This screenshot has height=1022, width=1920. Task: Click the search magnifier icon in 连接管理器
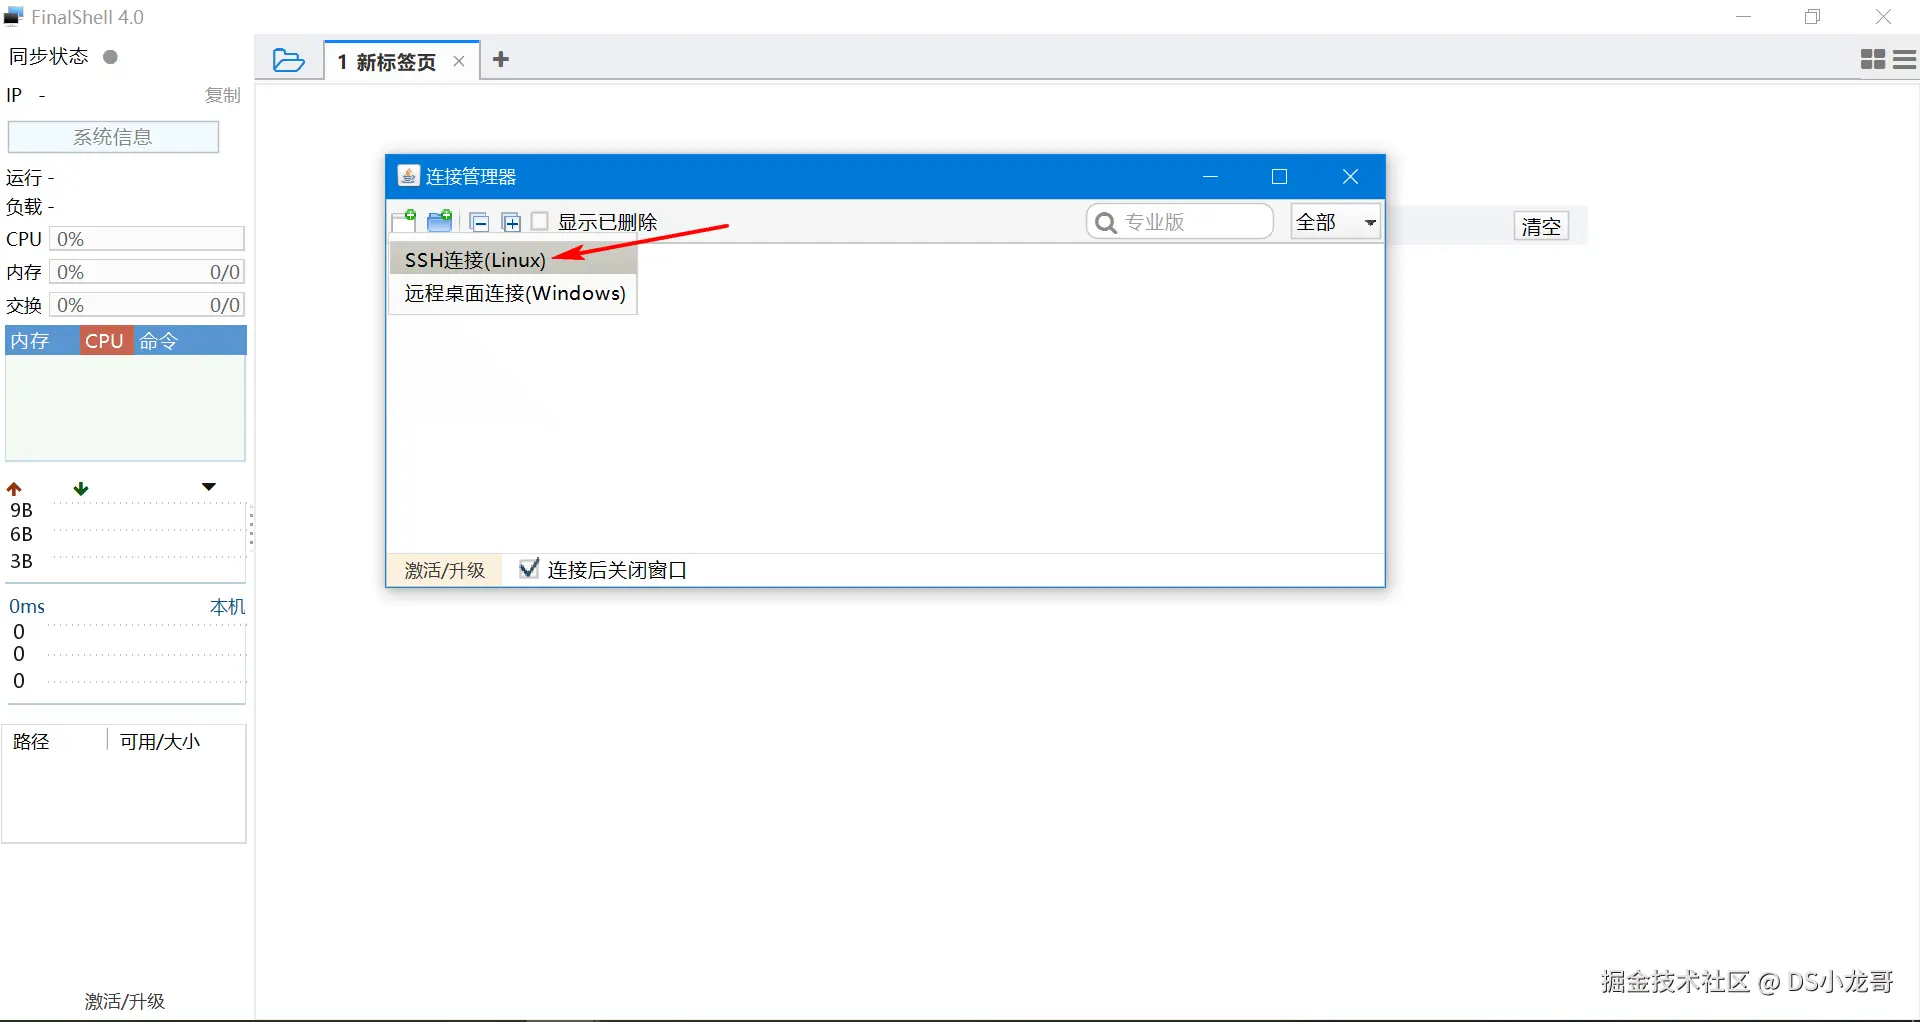[1105, 222]
